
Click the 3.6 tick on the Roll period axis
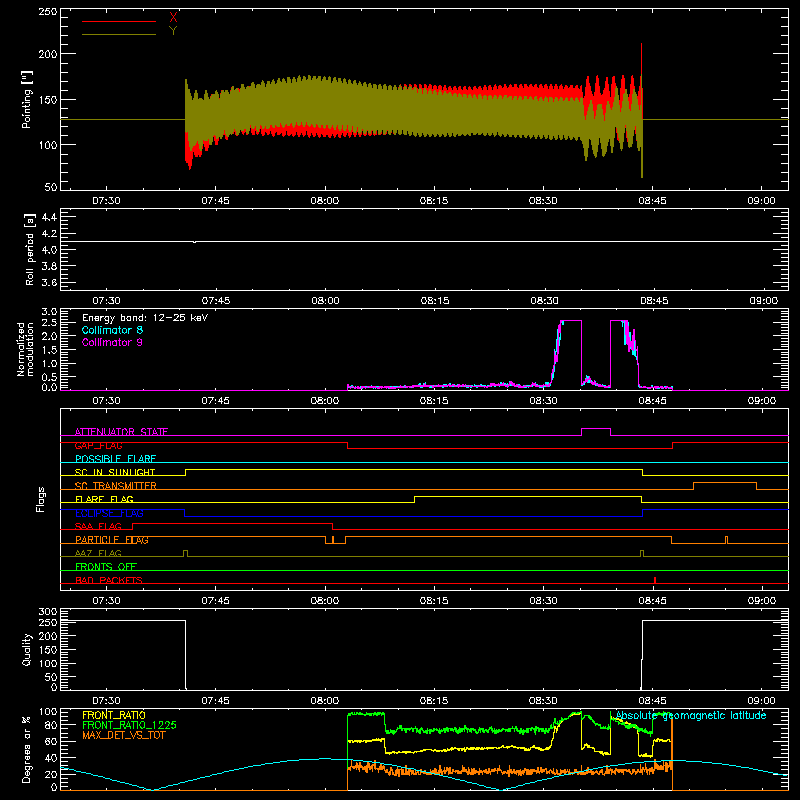(49, 282)
